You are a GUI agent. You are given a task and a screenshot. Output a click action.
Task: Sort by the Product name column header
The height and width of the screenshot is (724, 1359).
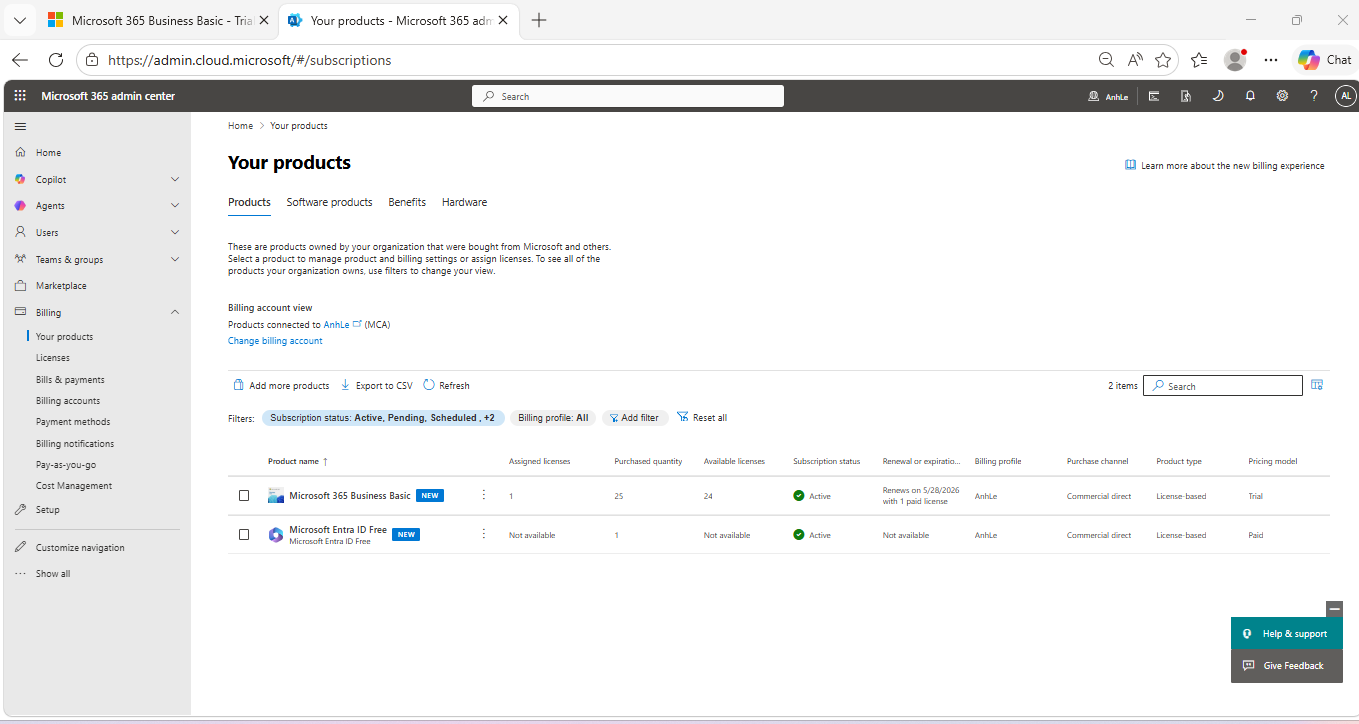click(298, 461)
